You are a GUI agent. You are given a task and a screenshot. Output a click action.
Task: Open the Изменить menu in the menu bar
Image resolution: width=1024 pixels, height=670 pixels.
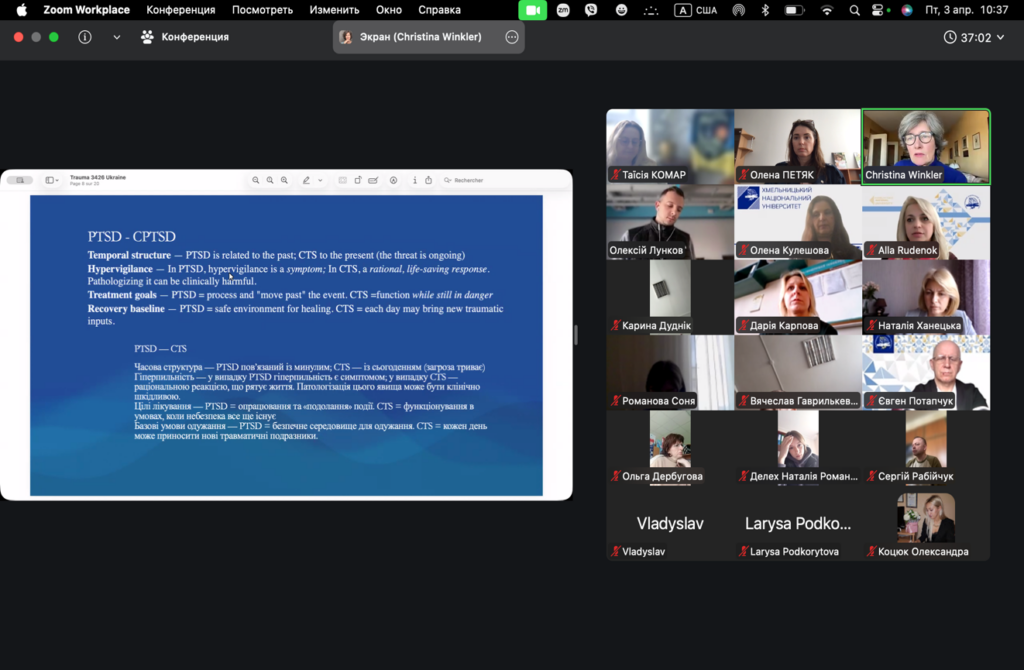[x=334, y=10]
